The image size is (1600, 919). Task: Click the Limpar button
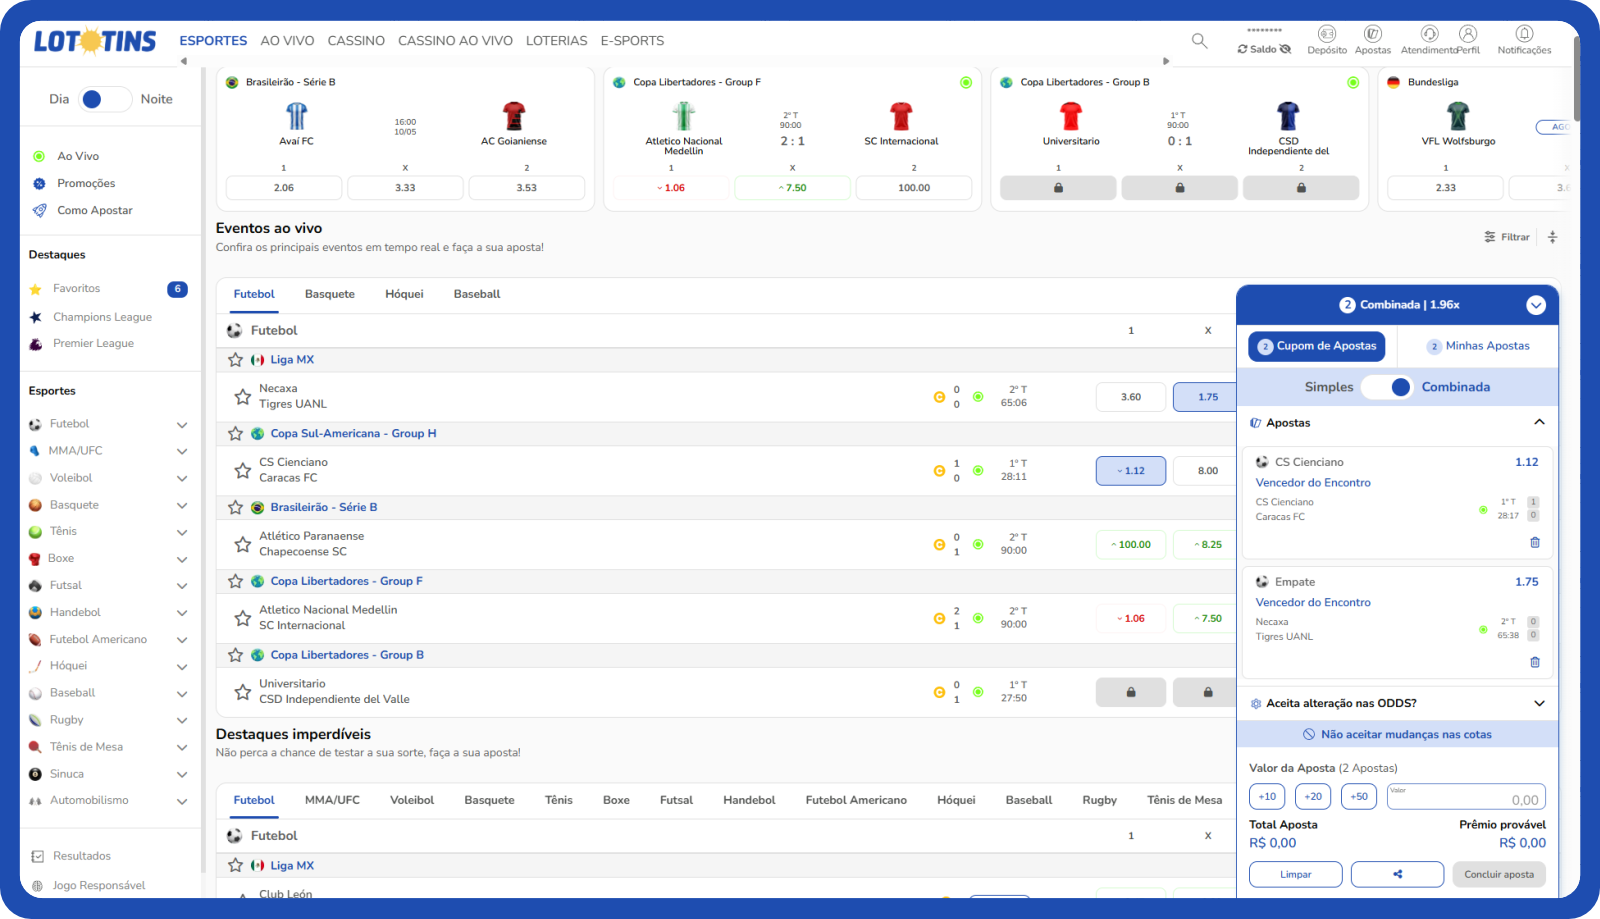[x=1295, y=874]
